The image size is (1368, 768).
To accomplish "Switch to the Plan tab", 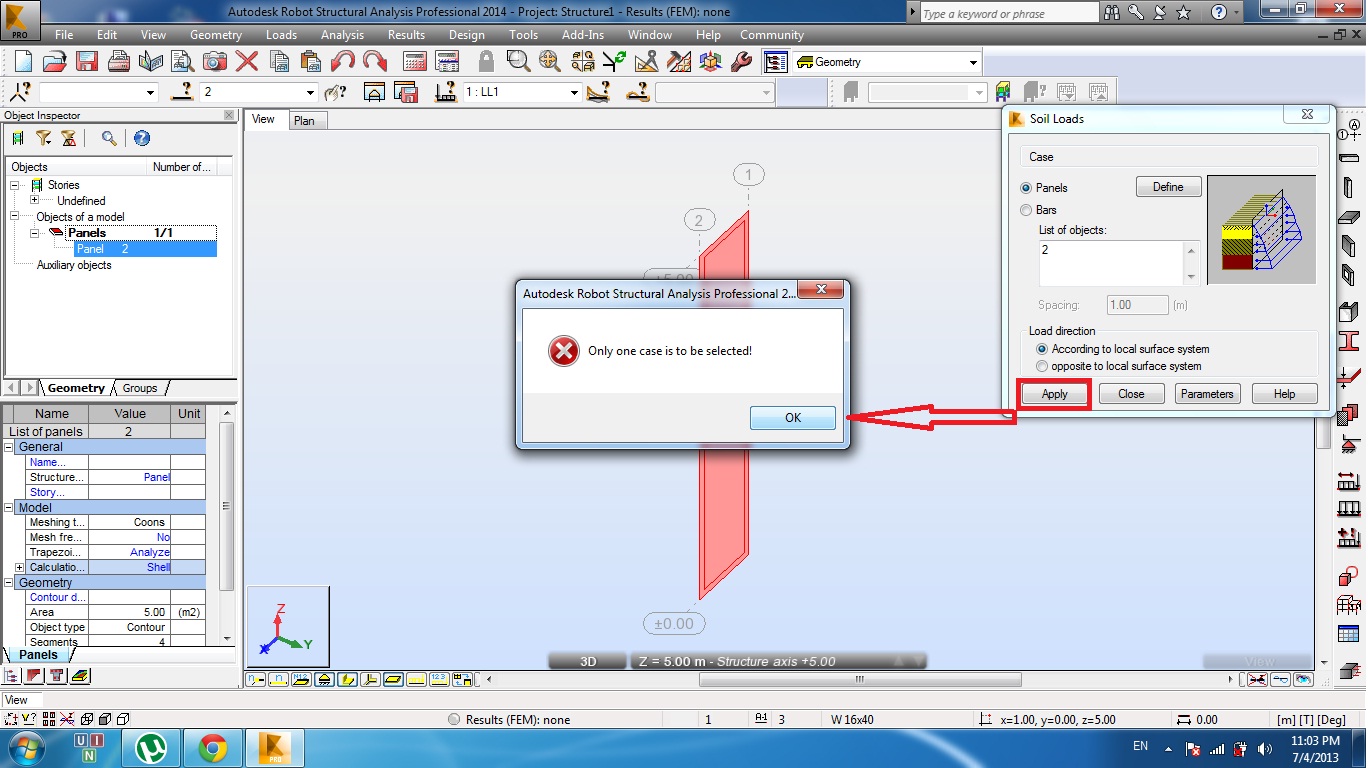I will [x=304, y=120].
